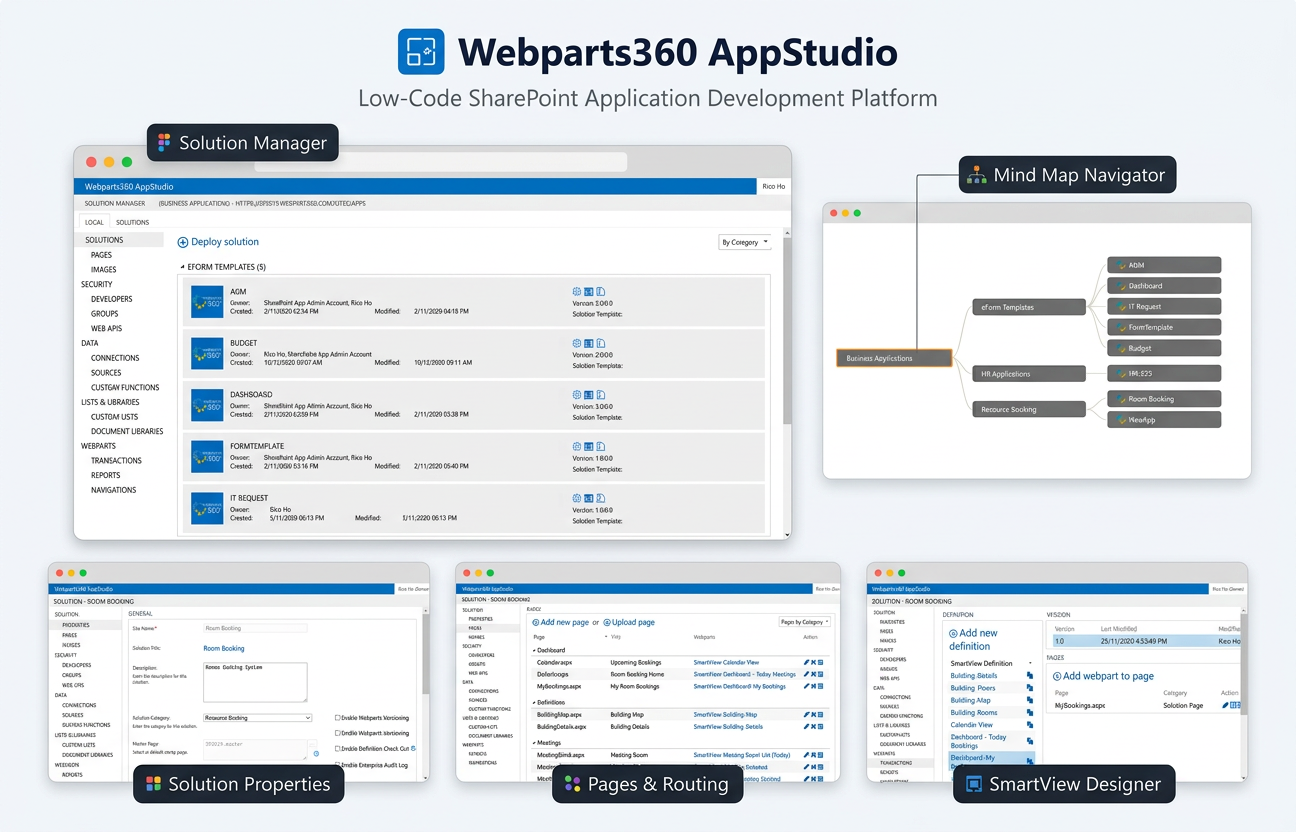Enable Webparts Versioning

click(338, 718)
